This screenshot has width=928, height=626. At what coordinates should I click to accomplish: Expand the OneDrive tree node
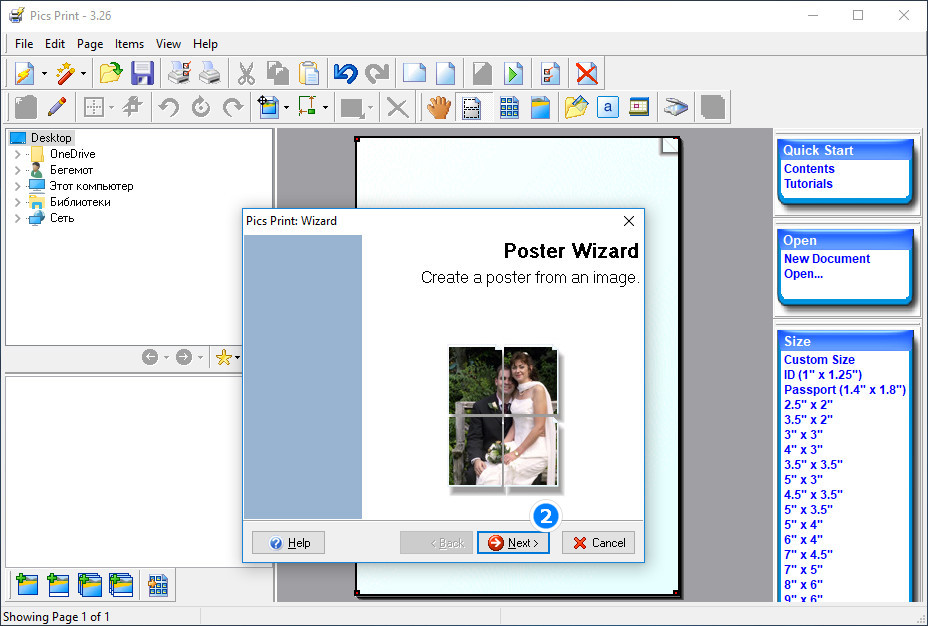click(x=17, y=154)
